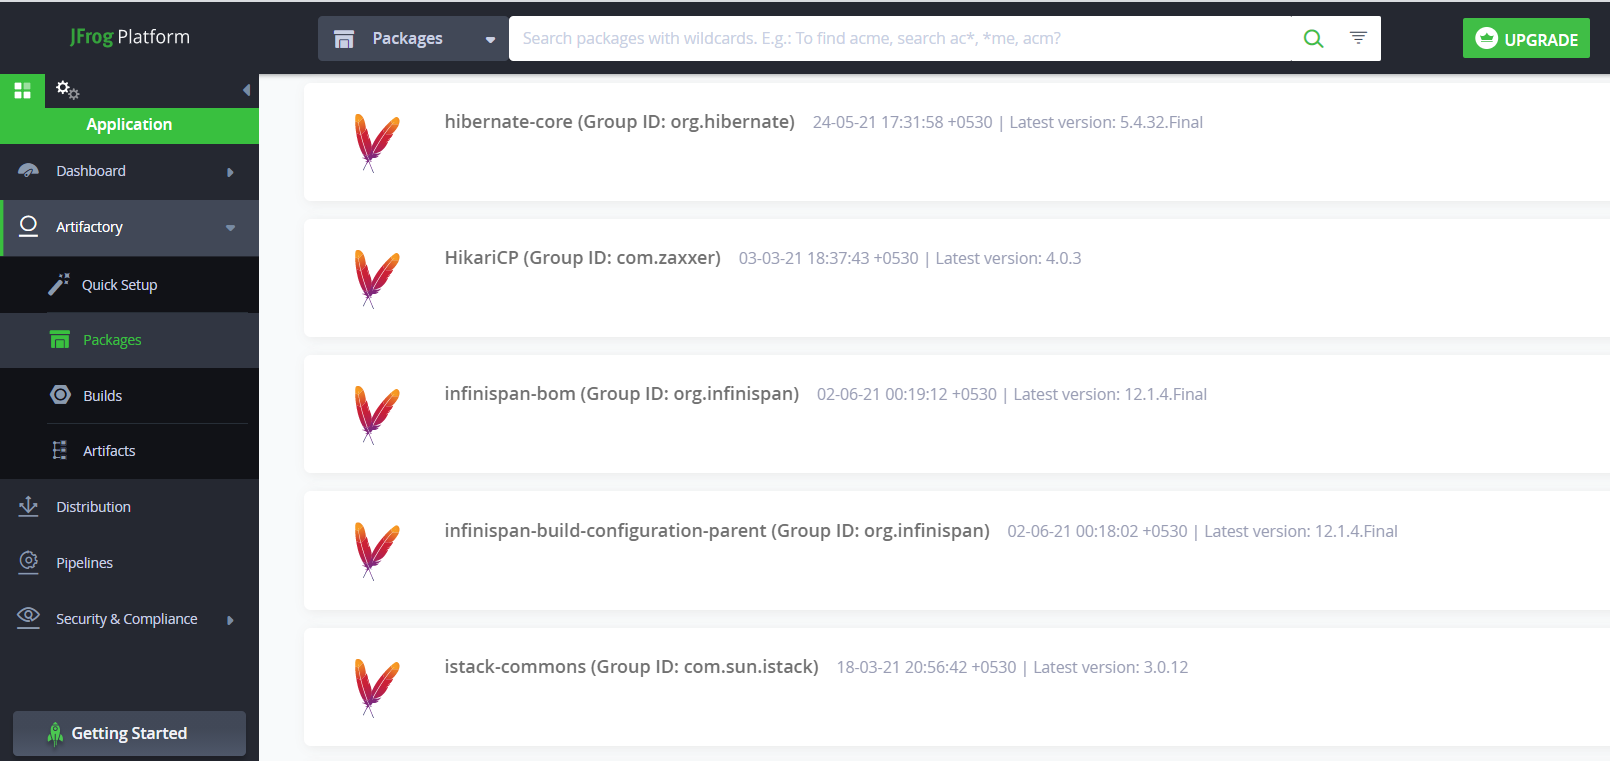Click the green search magnifier icon

(x=1313, y=39)
